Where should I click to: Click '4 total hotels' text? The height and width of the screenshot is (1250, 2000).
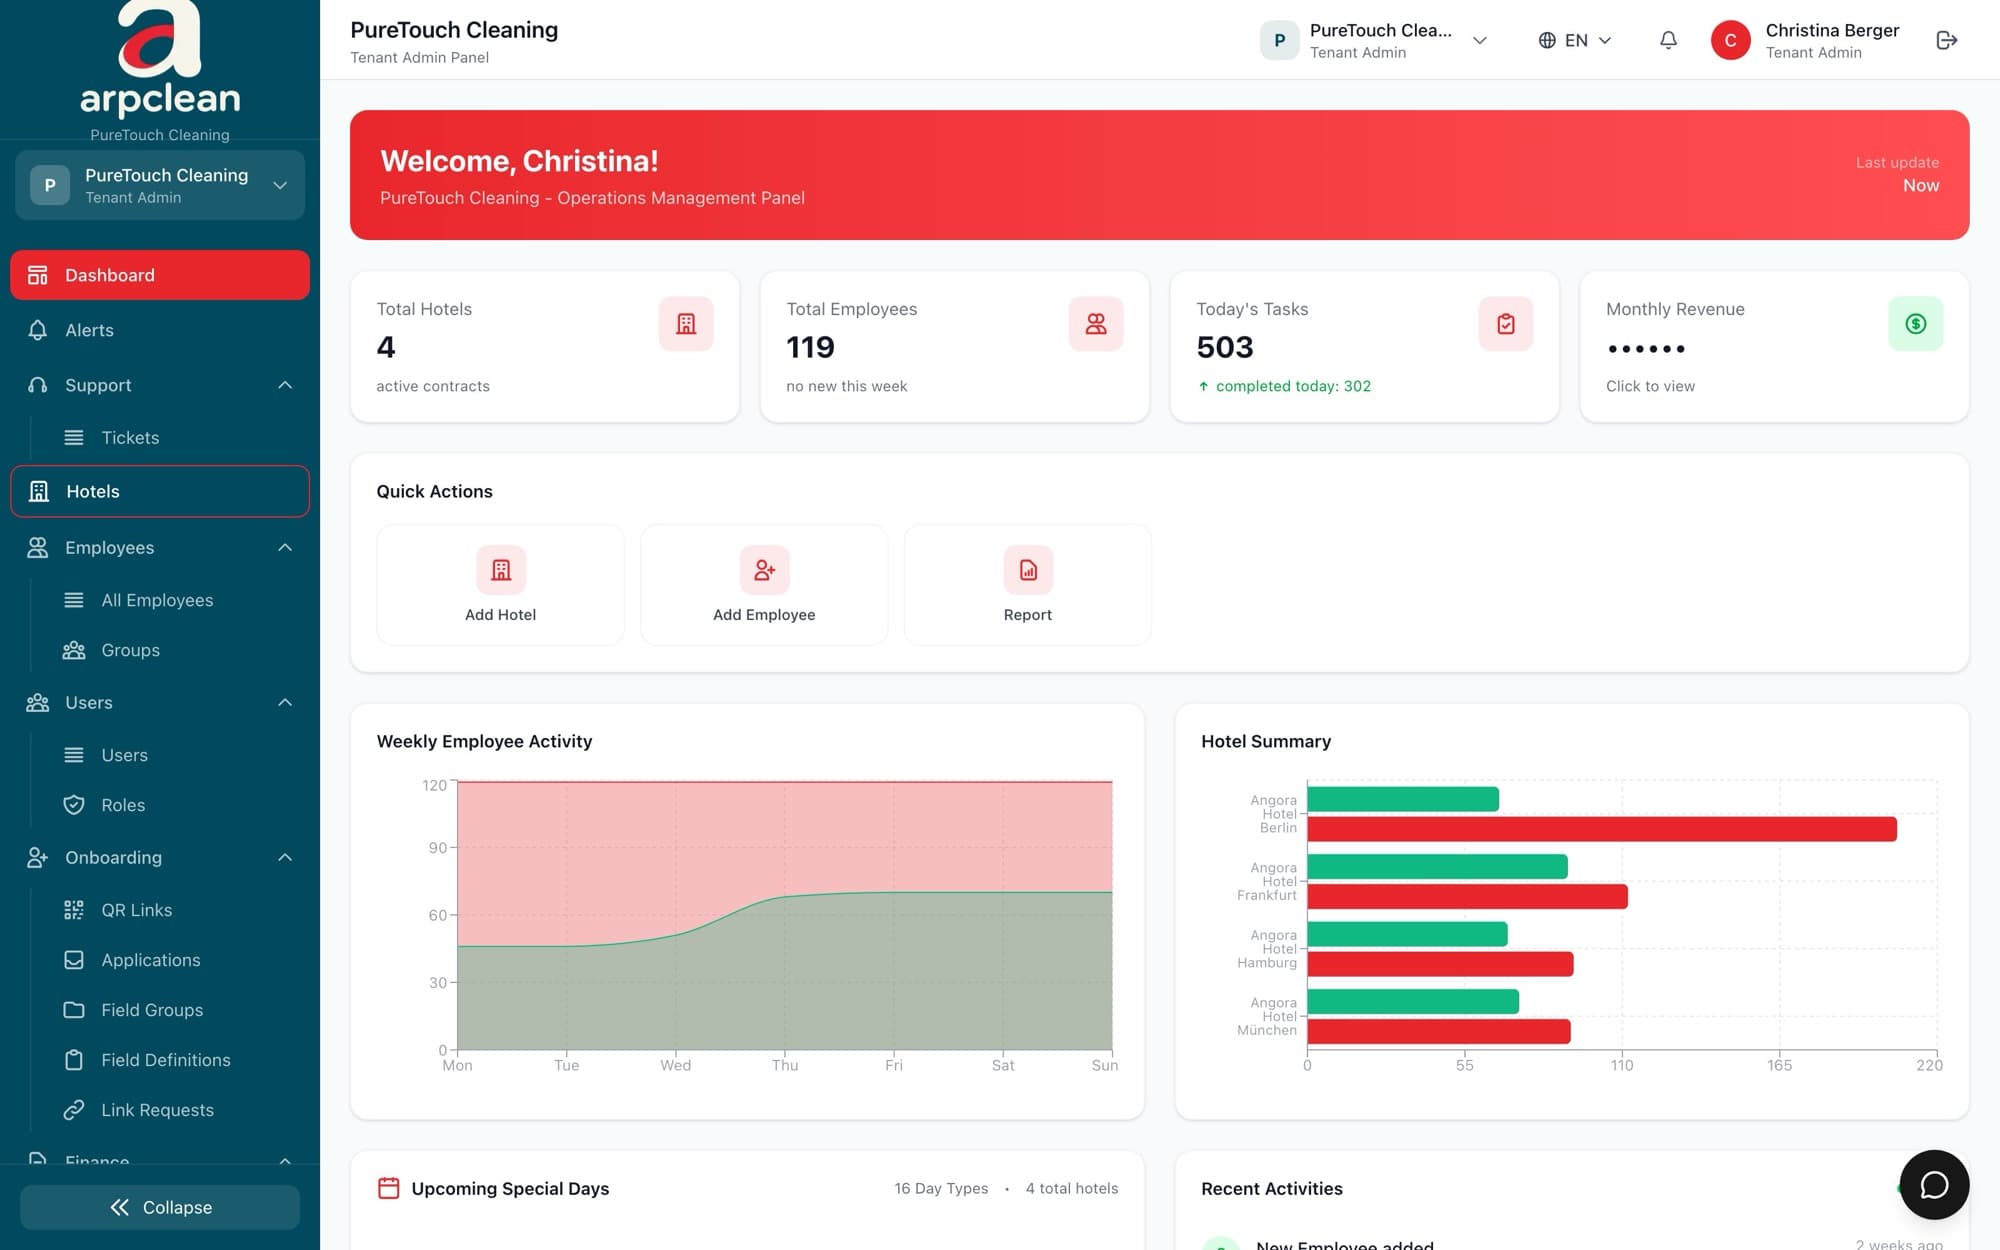[1072, 1188]
